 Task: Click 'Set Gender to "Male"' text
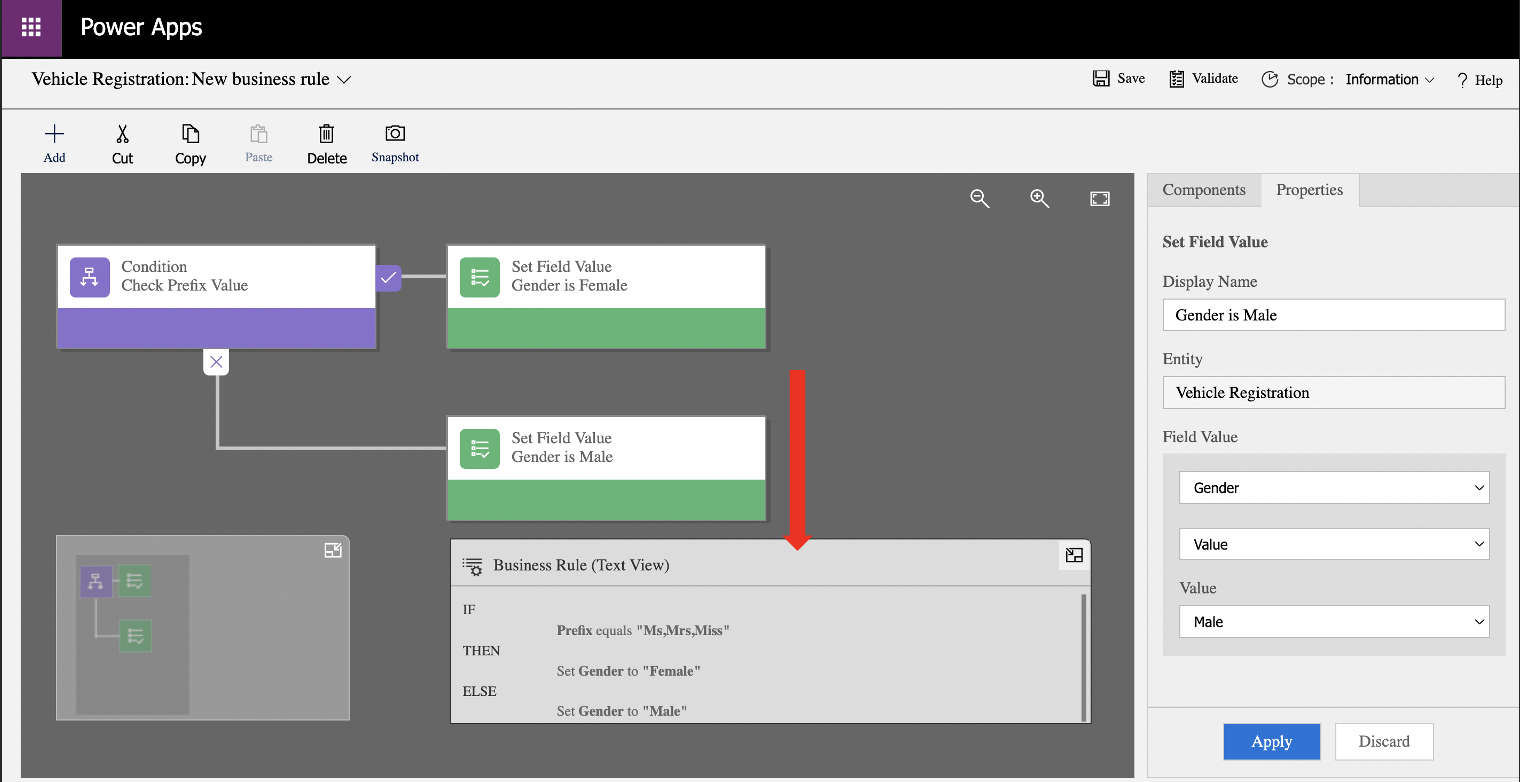click(x=622, y=711)
